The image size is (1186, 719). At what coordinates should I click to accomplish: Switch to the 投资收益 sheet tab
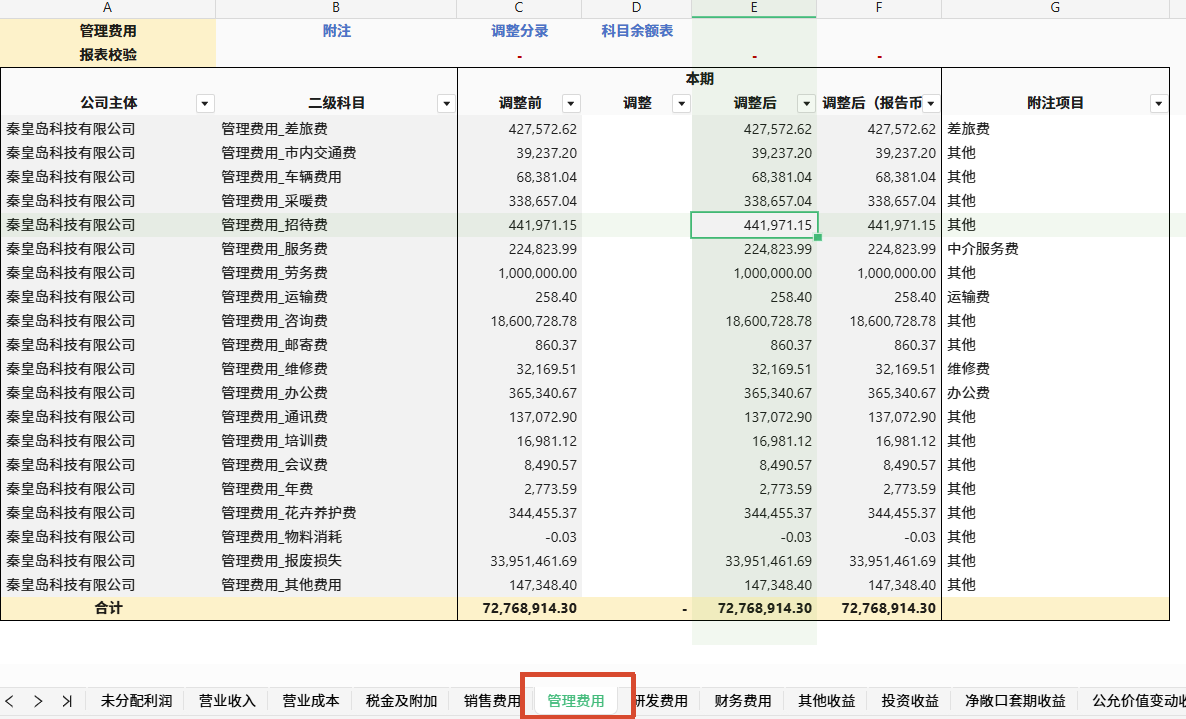tap(910, 701)
